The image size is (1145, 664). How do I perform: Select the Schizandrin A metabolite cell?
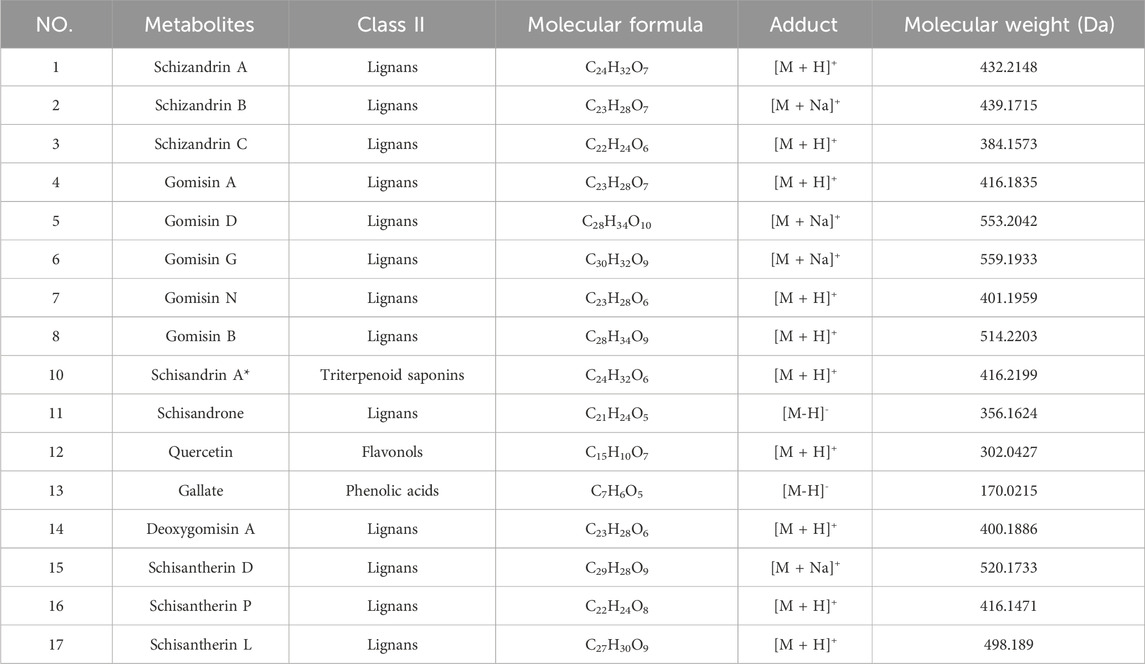199,67
